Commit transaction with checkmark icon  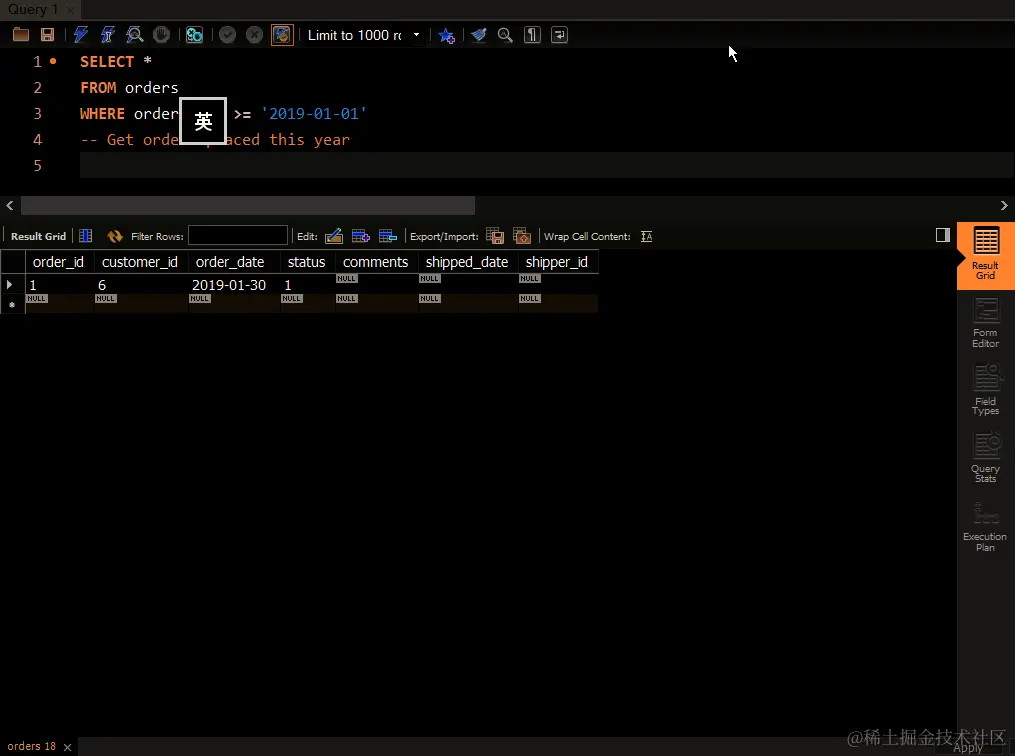[x=227, y=35]
